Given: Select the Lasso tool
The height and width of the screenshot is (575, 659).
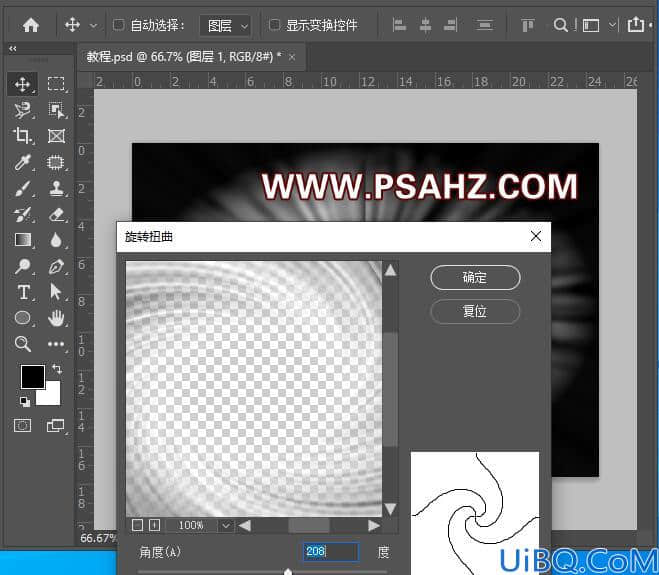Looking at the screenshot, I should [22, 110].
